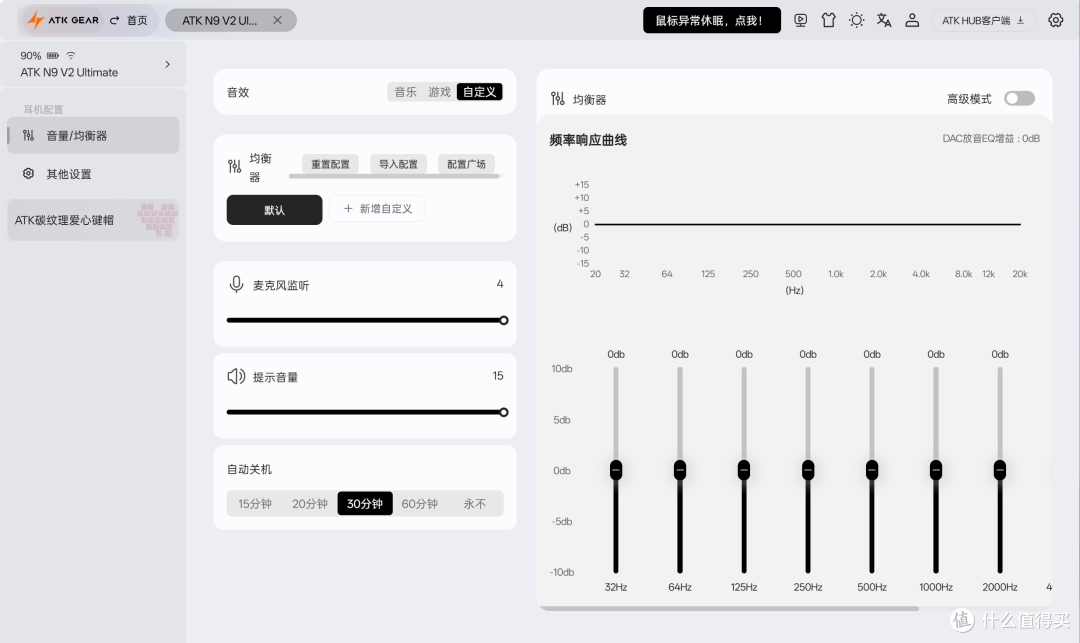Adjust the 麦克风监听 slider handle
The height and width of the screenshot is (643, 1080).
point(503,320)
